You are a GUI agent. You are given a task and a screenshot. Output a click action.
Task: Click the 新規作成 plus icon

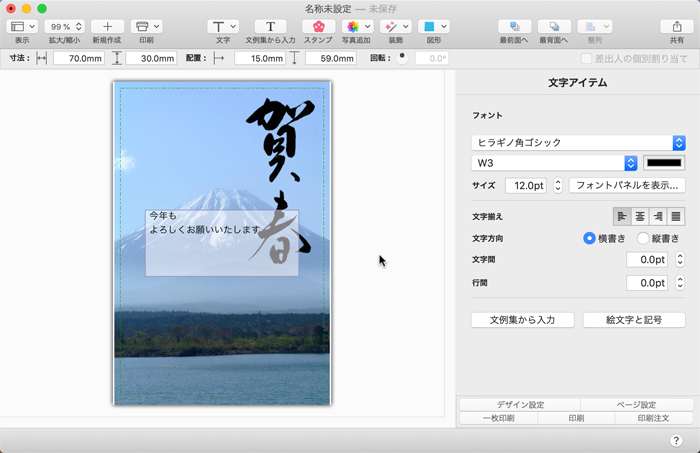click(x=107, y=26)
